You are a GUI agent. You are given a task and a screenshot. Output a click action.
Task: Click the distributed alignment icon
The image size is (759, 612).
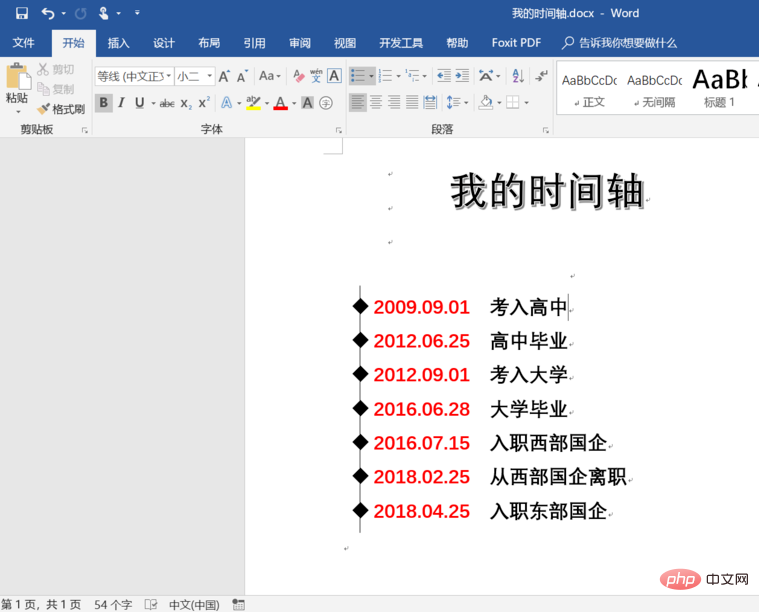(430, 103)
